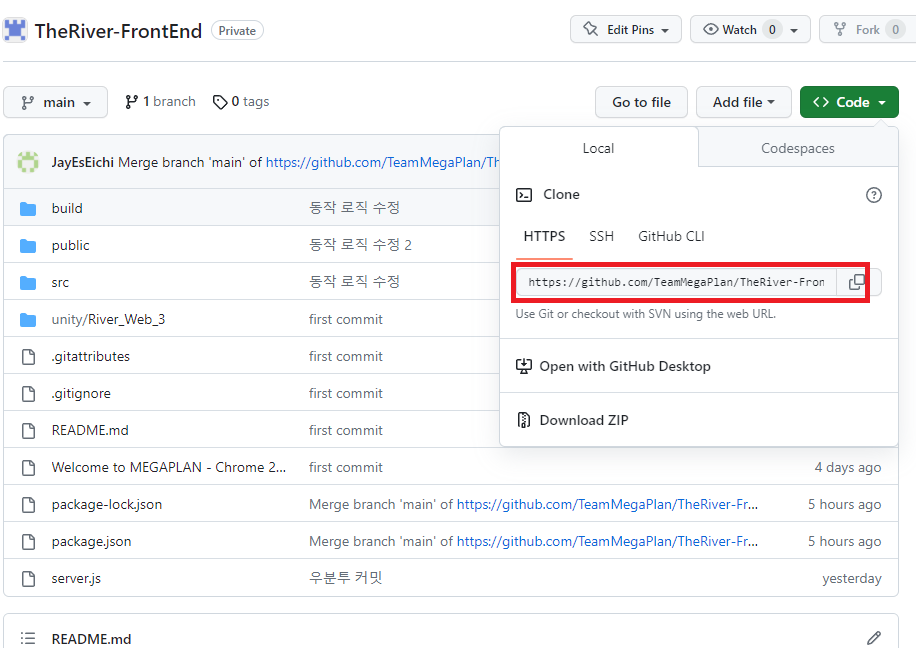Click Download ZIP
Viewport: 916px width, 648px height.
584,420
